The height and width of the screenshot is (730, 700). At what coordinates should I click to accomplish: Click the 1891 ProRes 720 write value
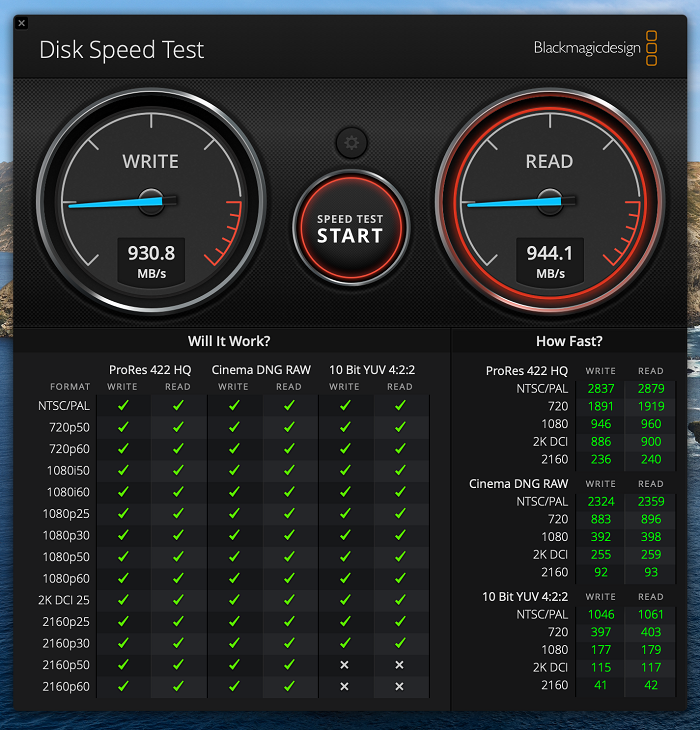601,406
